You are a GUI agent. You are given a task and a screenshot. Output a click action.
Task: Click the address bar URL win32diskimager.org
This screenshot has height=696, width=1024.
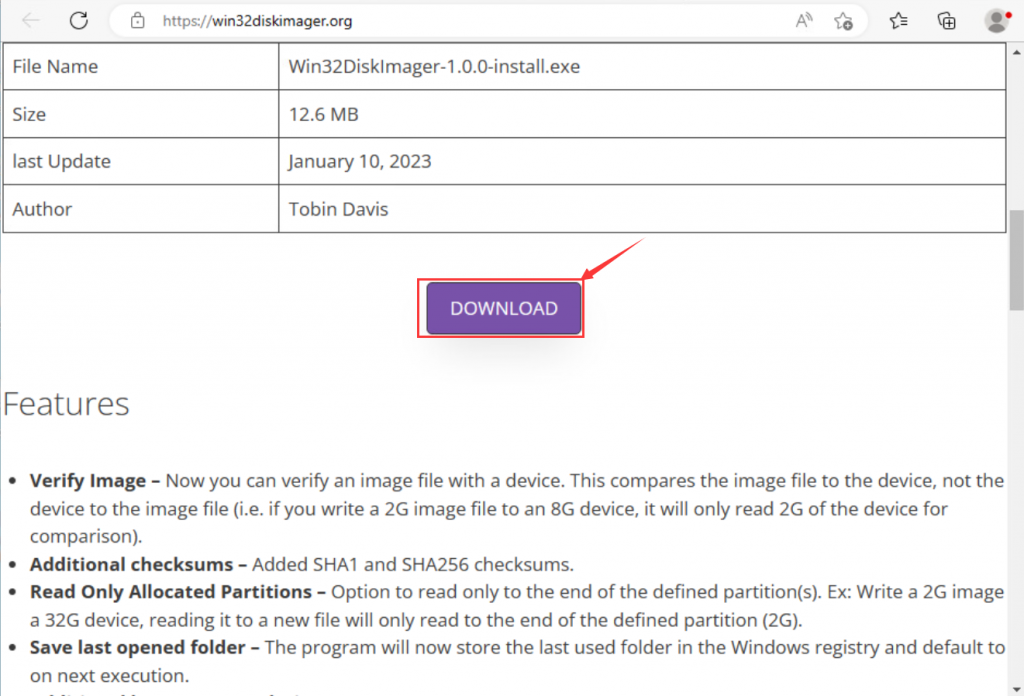[257, 21]
